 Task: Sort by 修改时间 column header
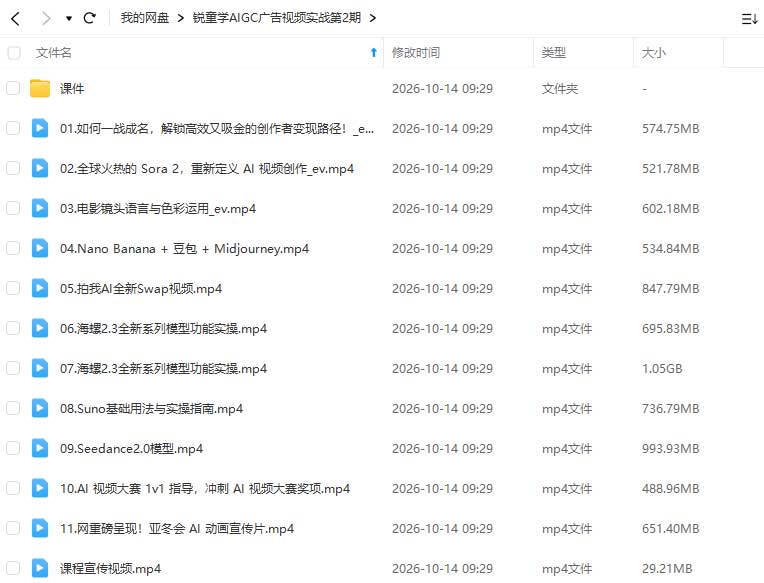coord(416,53)
